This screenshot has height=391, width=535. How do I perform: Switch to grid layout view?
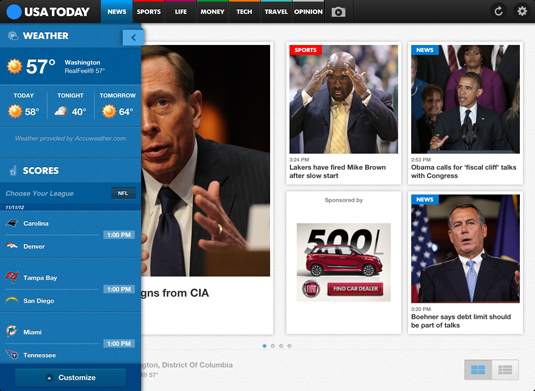point(478,370)
